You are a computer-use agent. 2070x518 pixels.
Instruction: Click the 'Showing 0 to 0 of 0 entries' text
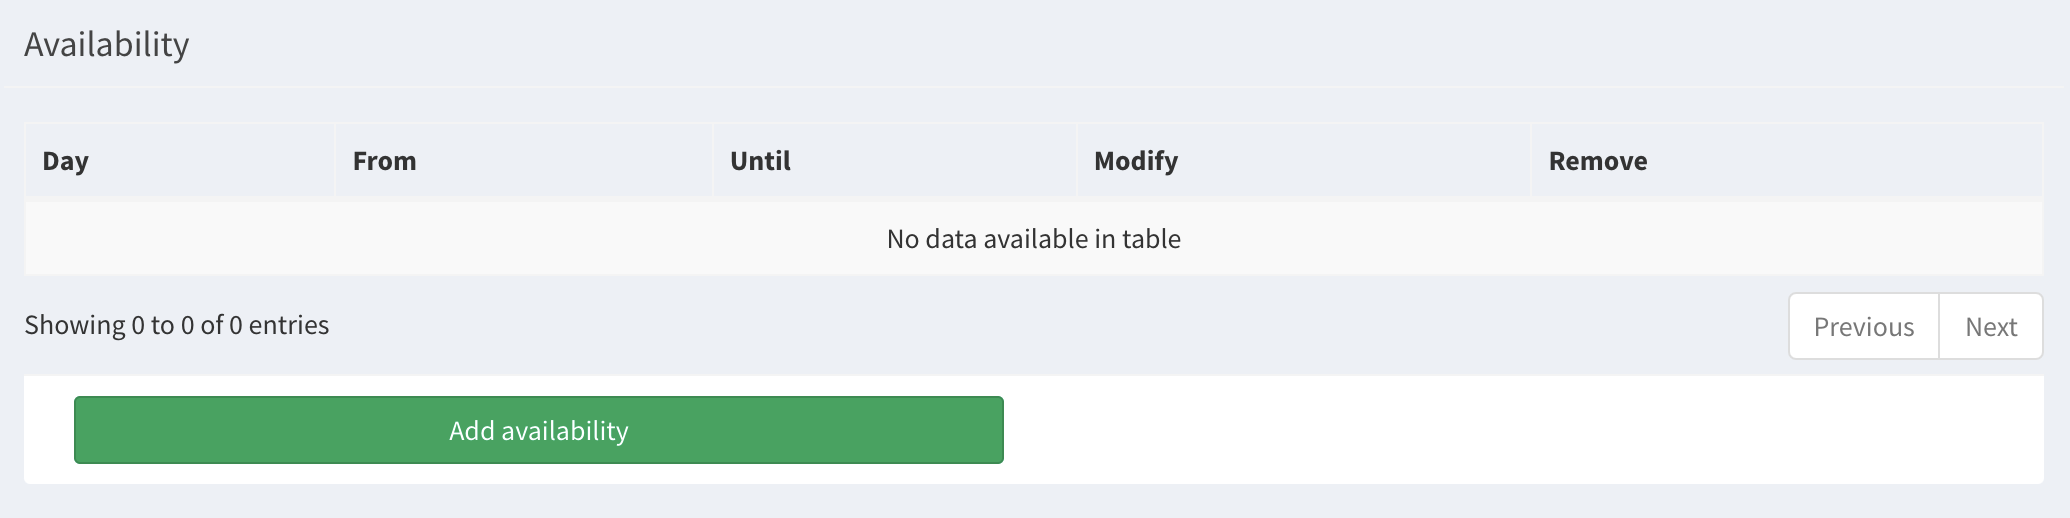pos(177,325)
